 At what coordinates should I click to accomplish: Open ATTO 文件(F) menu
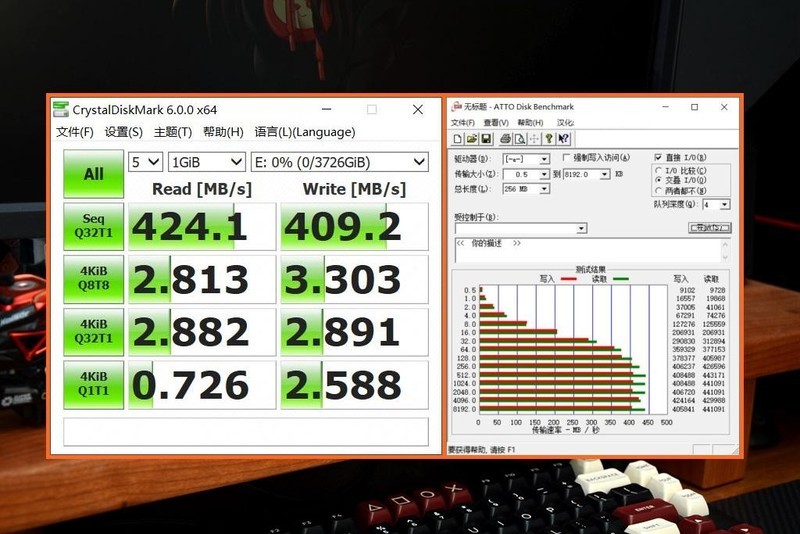(x=463, y=122)
